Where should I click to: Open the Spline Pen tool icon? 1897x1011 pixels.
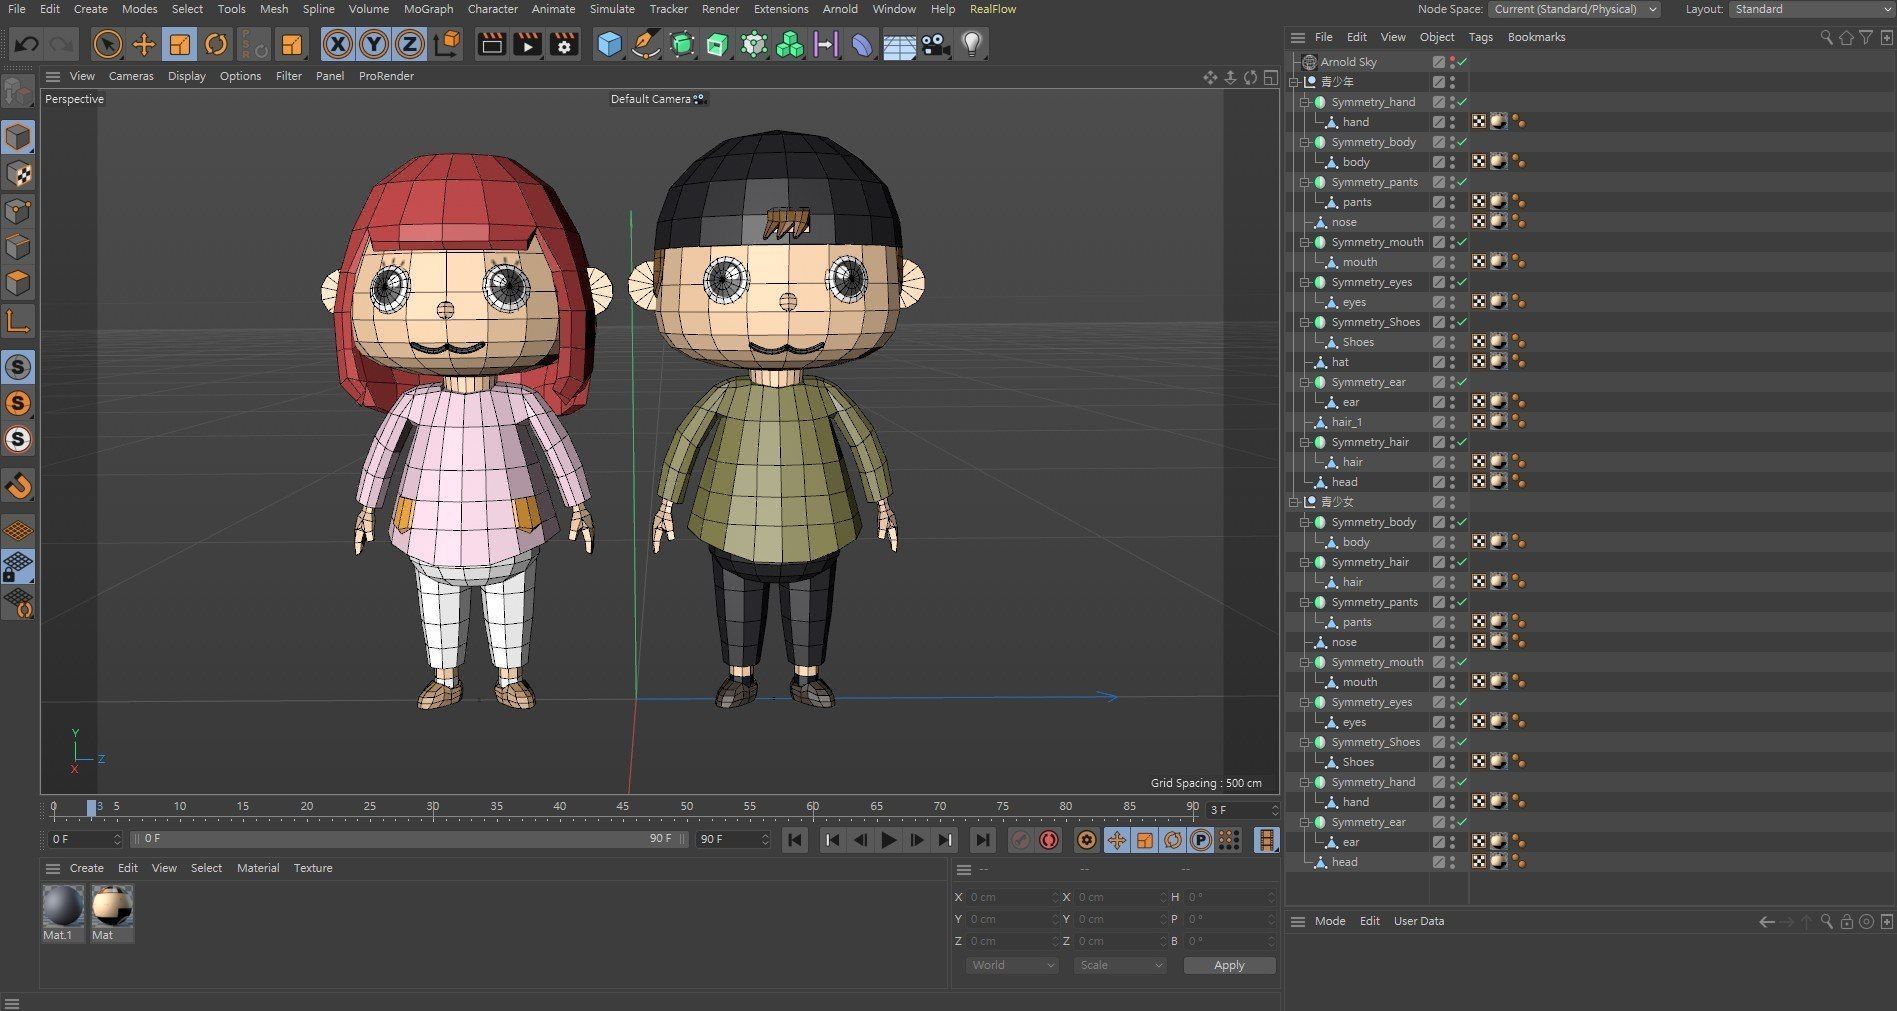pyautogui.click(x=646, y=44)
